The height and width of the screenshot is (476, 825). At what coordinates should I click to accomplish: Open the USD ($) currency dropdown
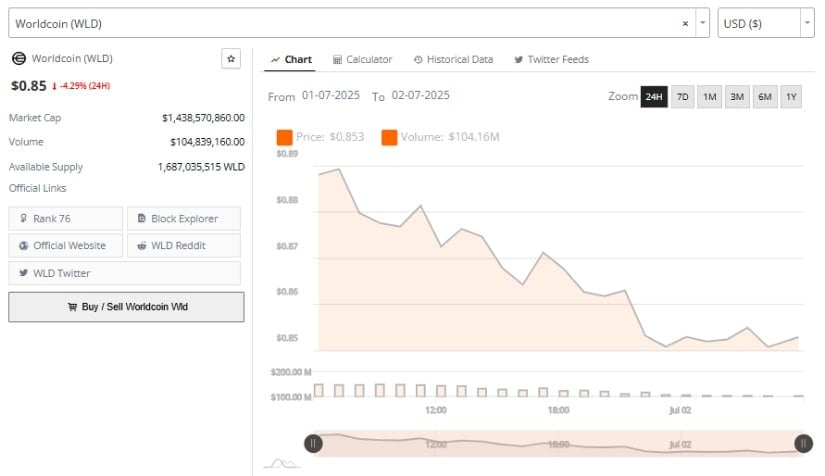tap(807, 23)
